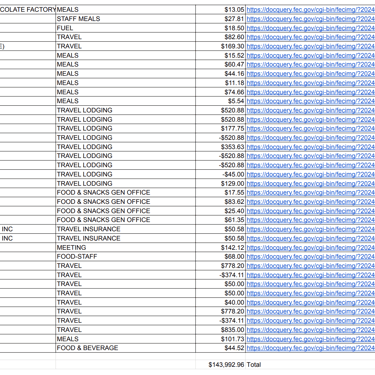Select the $83.62 amount cell
375x375 pixels.
[x=221, y=202]
